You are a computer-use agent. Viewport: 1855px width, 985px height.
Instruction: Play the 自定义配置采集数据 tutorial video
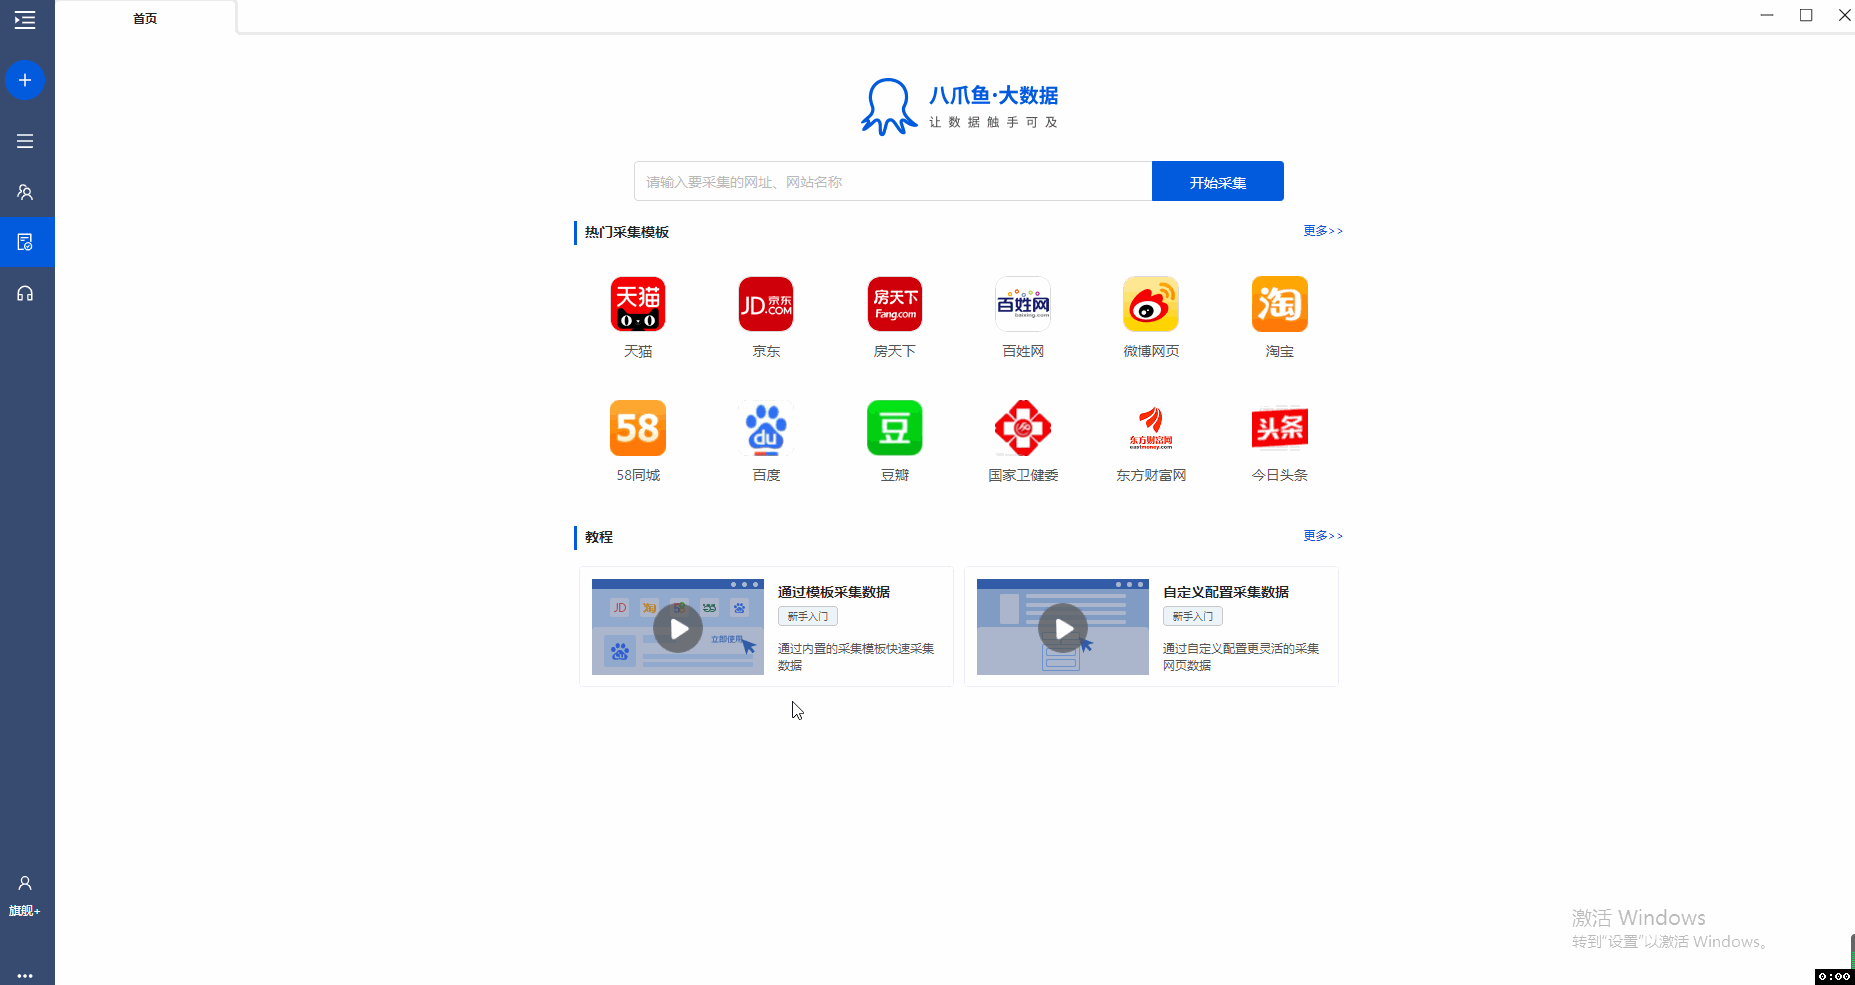point(1063,627)
